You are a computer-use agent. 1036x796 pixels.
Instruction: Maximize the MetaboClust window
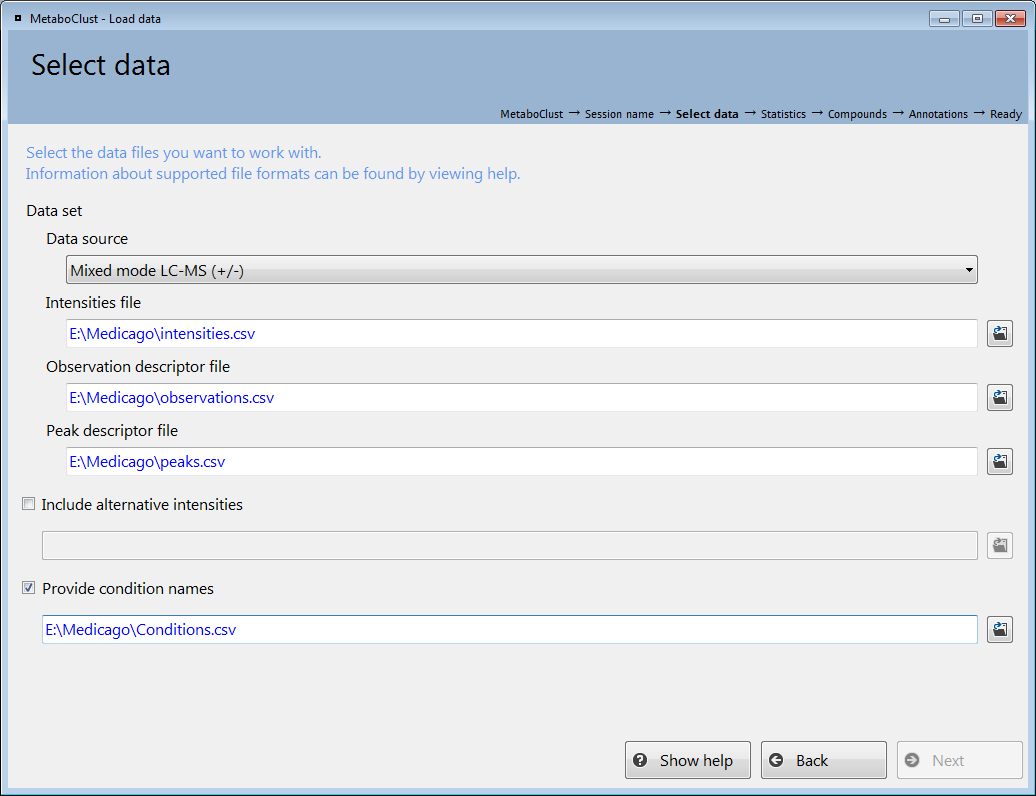977,19
